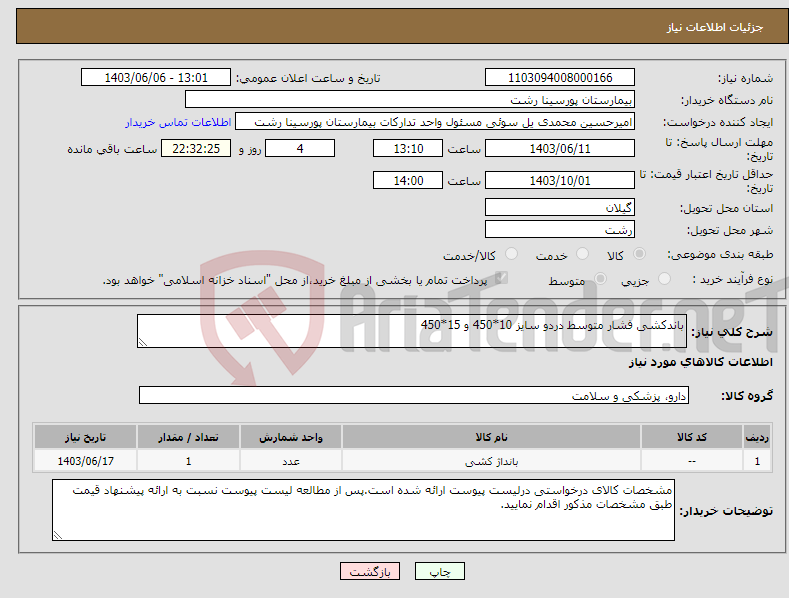The width and height of the screenshot is (789, 598).
Task: Select the کالا radio button
Action: (x=640, y=254)
